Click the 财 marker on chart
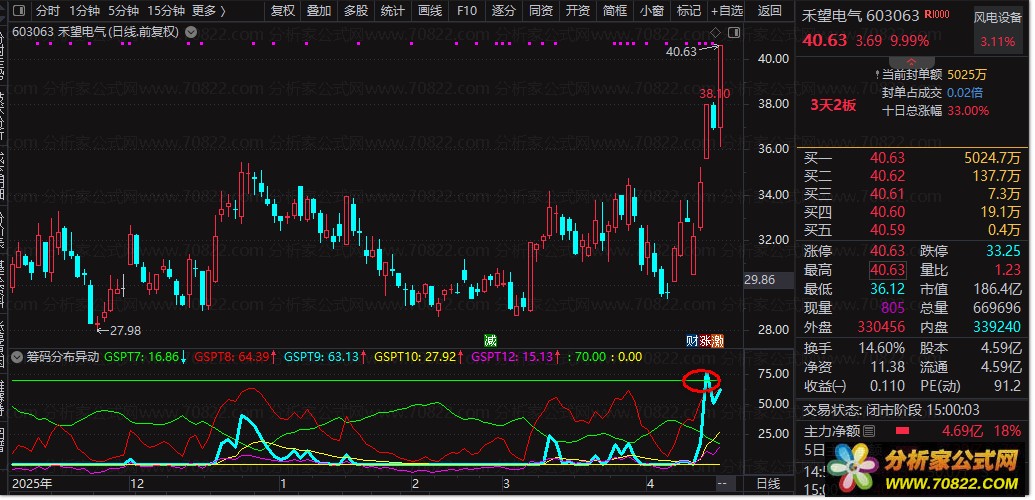The height and width of the screenshot is (500, 1035). (x=692, y=341)
